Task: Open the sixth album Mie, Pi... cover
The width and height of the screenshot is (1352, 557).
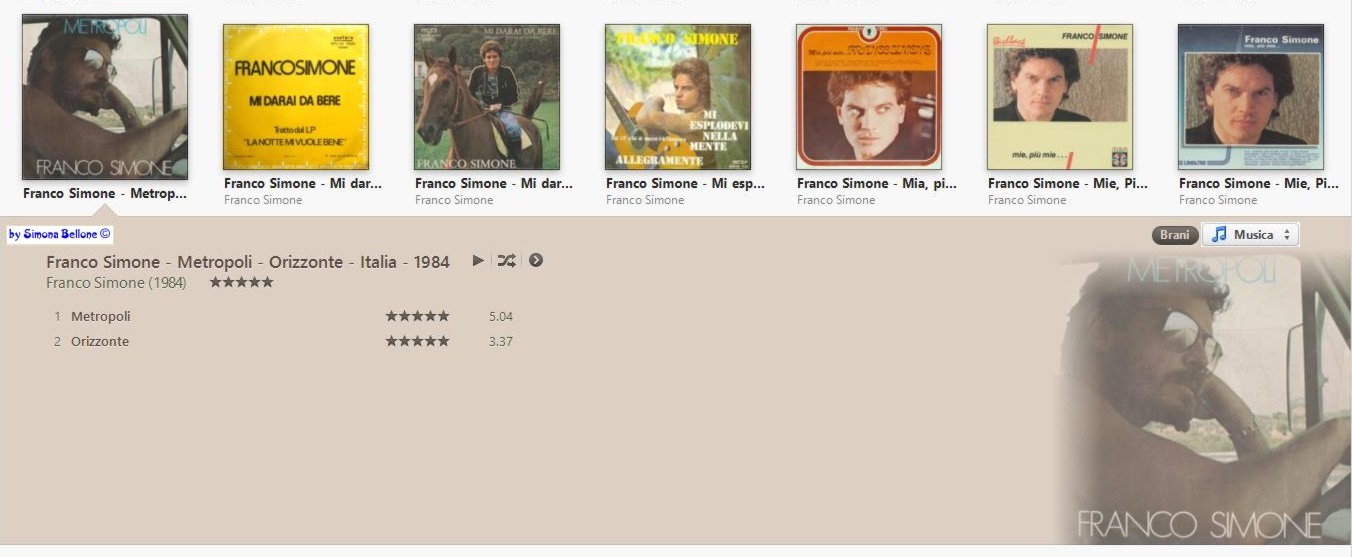Action: (x=1060, y=97)
